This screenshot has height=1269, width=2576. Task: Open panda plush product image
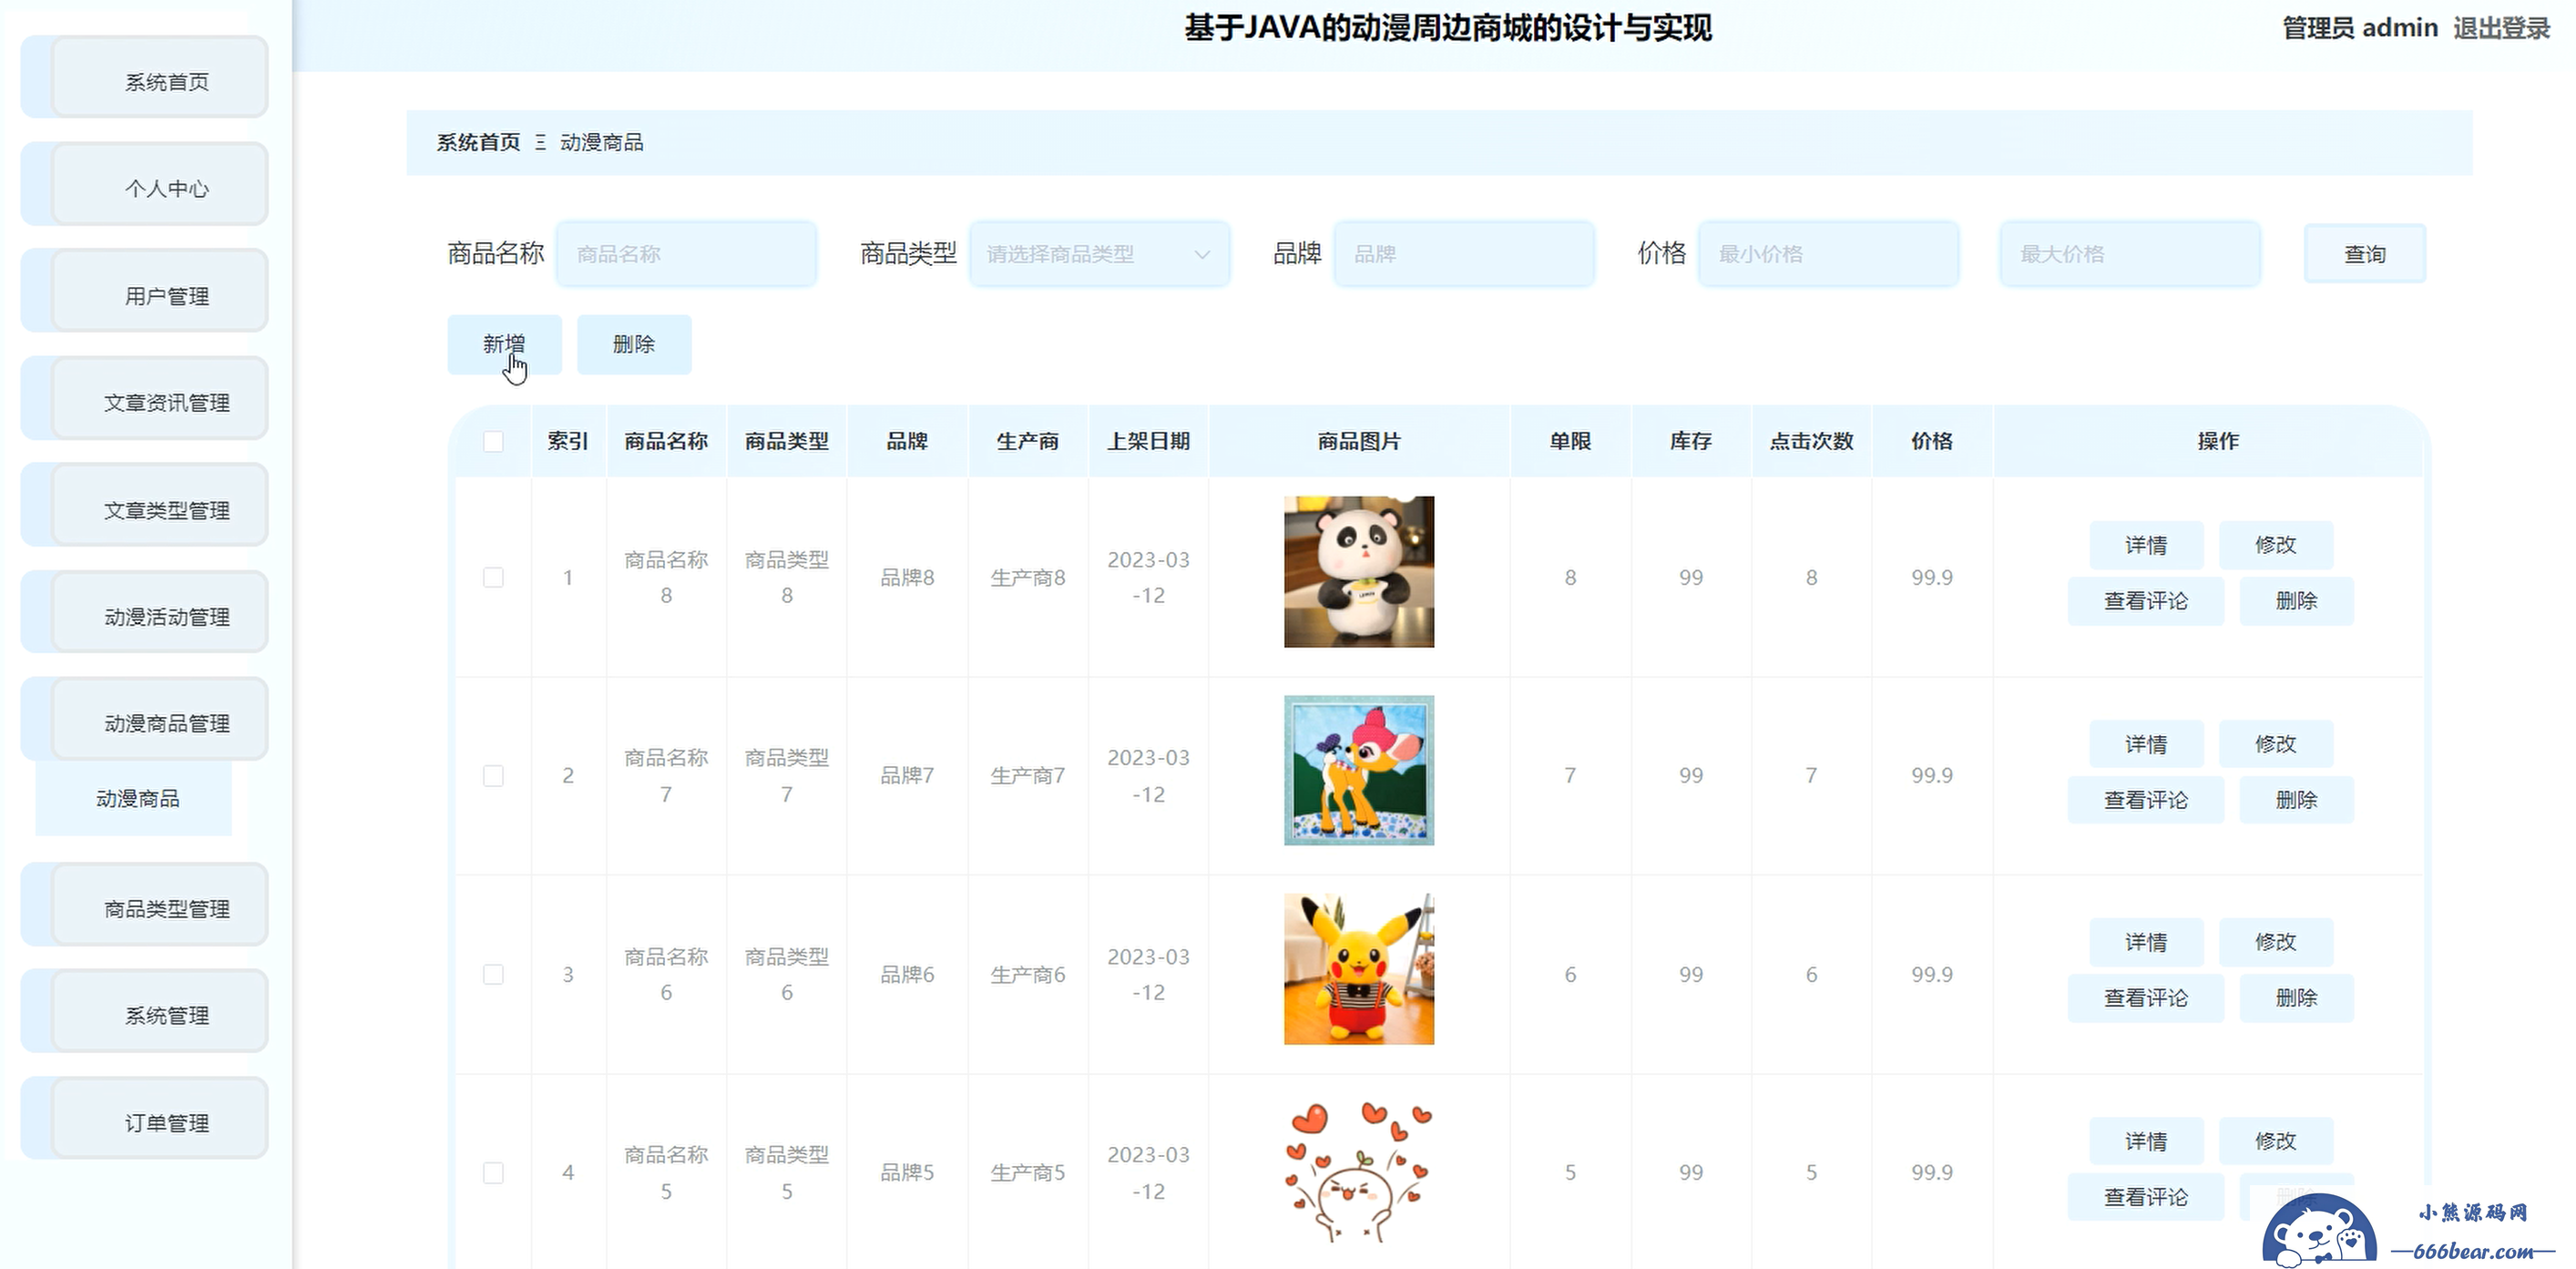point(1359,572)
